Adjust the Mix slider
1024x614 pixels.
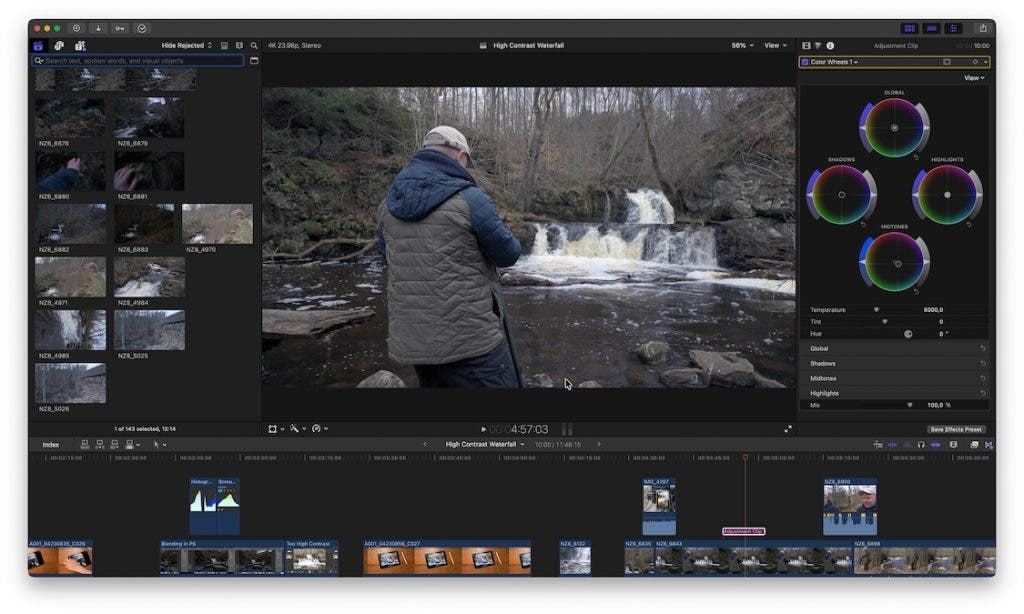pos(910,406)
